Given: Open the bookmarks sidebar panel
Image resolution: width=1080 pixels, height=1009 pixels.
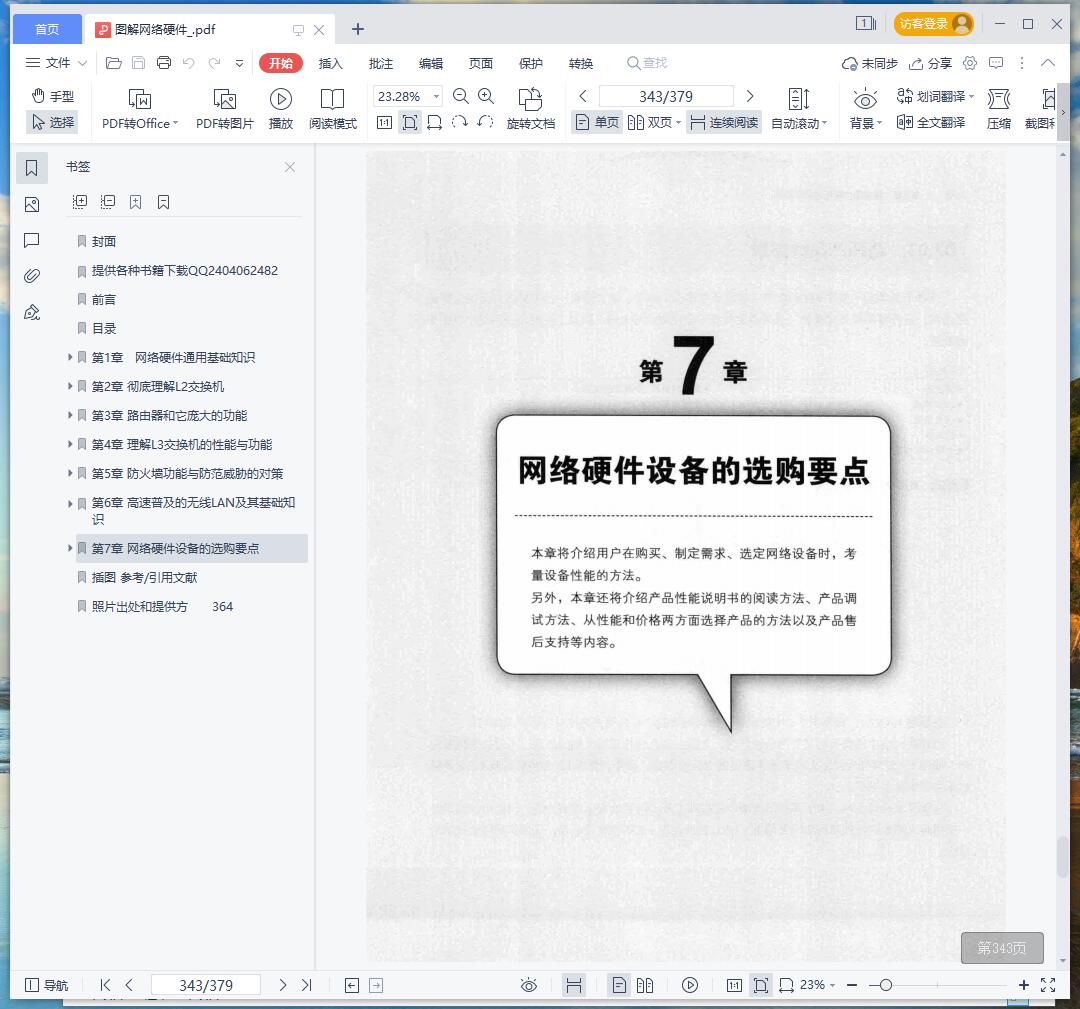Looking at the screenshot, I should [x=32, y=168].
